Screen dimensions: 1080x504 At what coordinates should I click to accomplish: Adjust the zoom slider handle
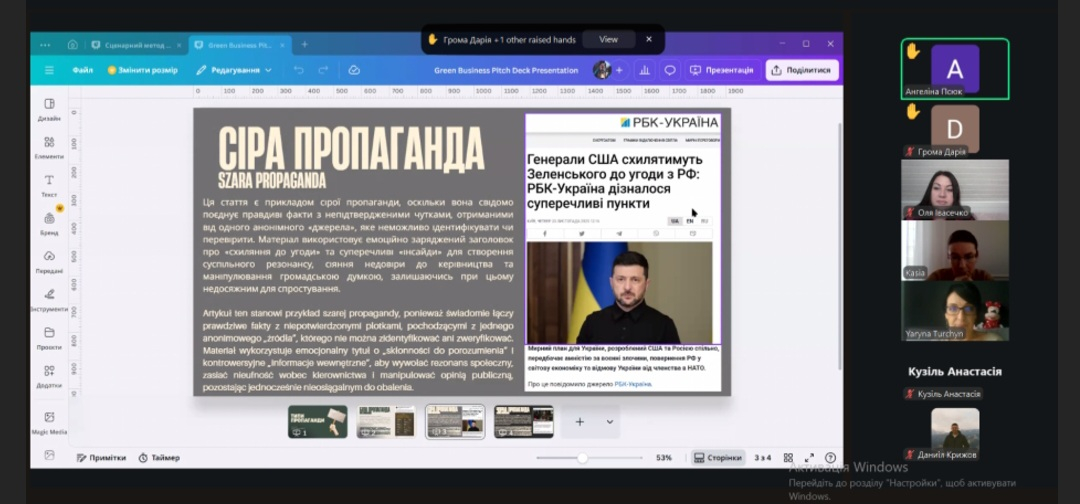tap(583, 458)
